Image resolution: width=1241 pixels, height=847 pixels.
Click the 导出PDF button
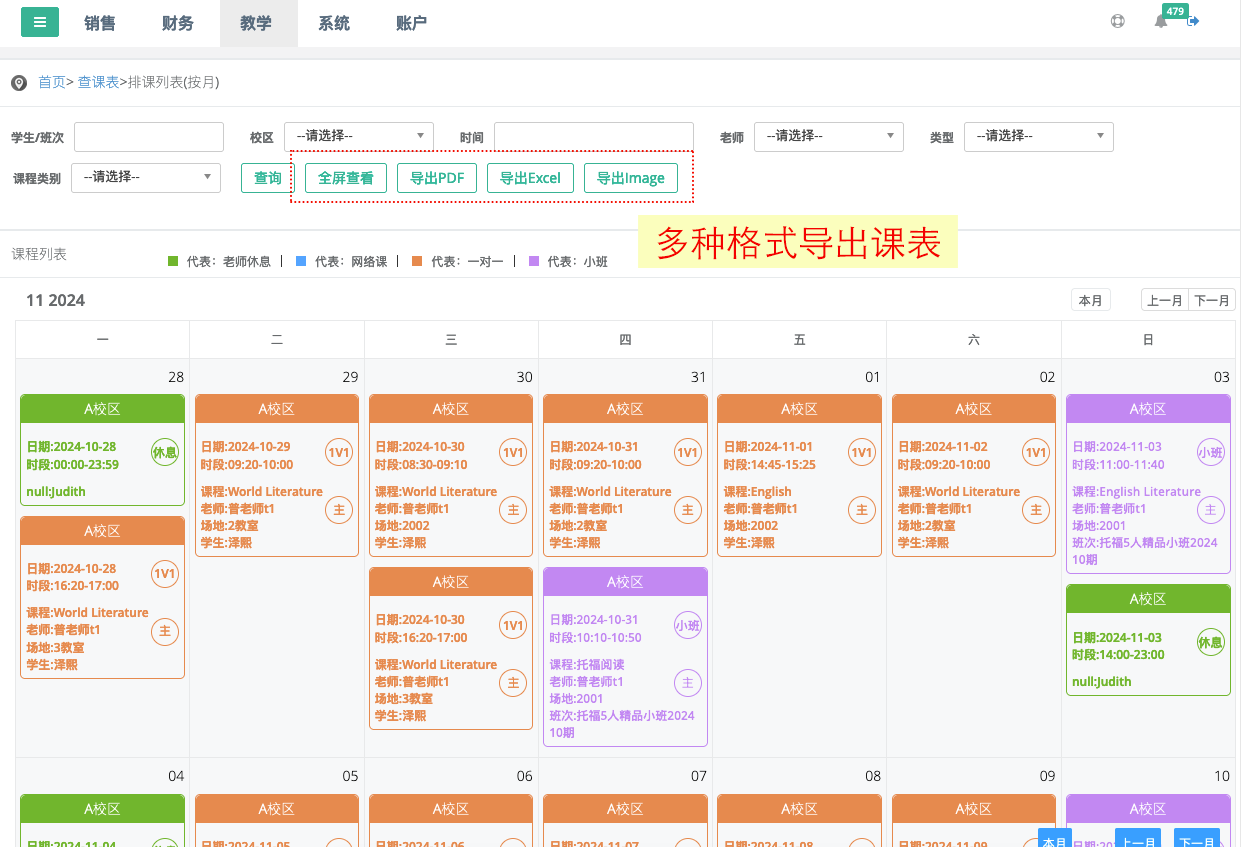(437, 178)
